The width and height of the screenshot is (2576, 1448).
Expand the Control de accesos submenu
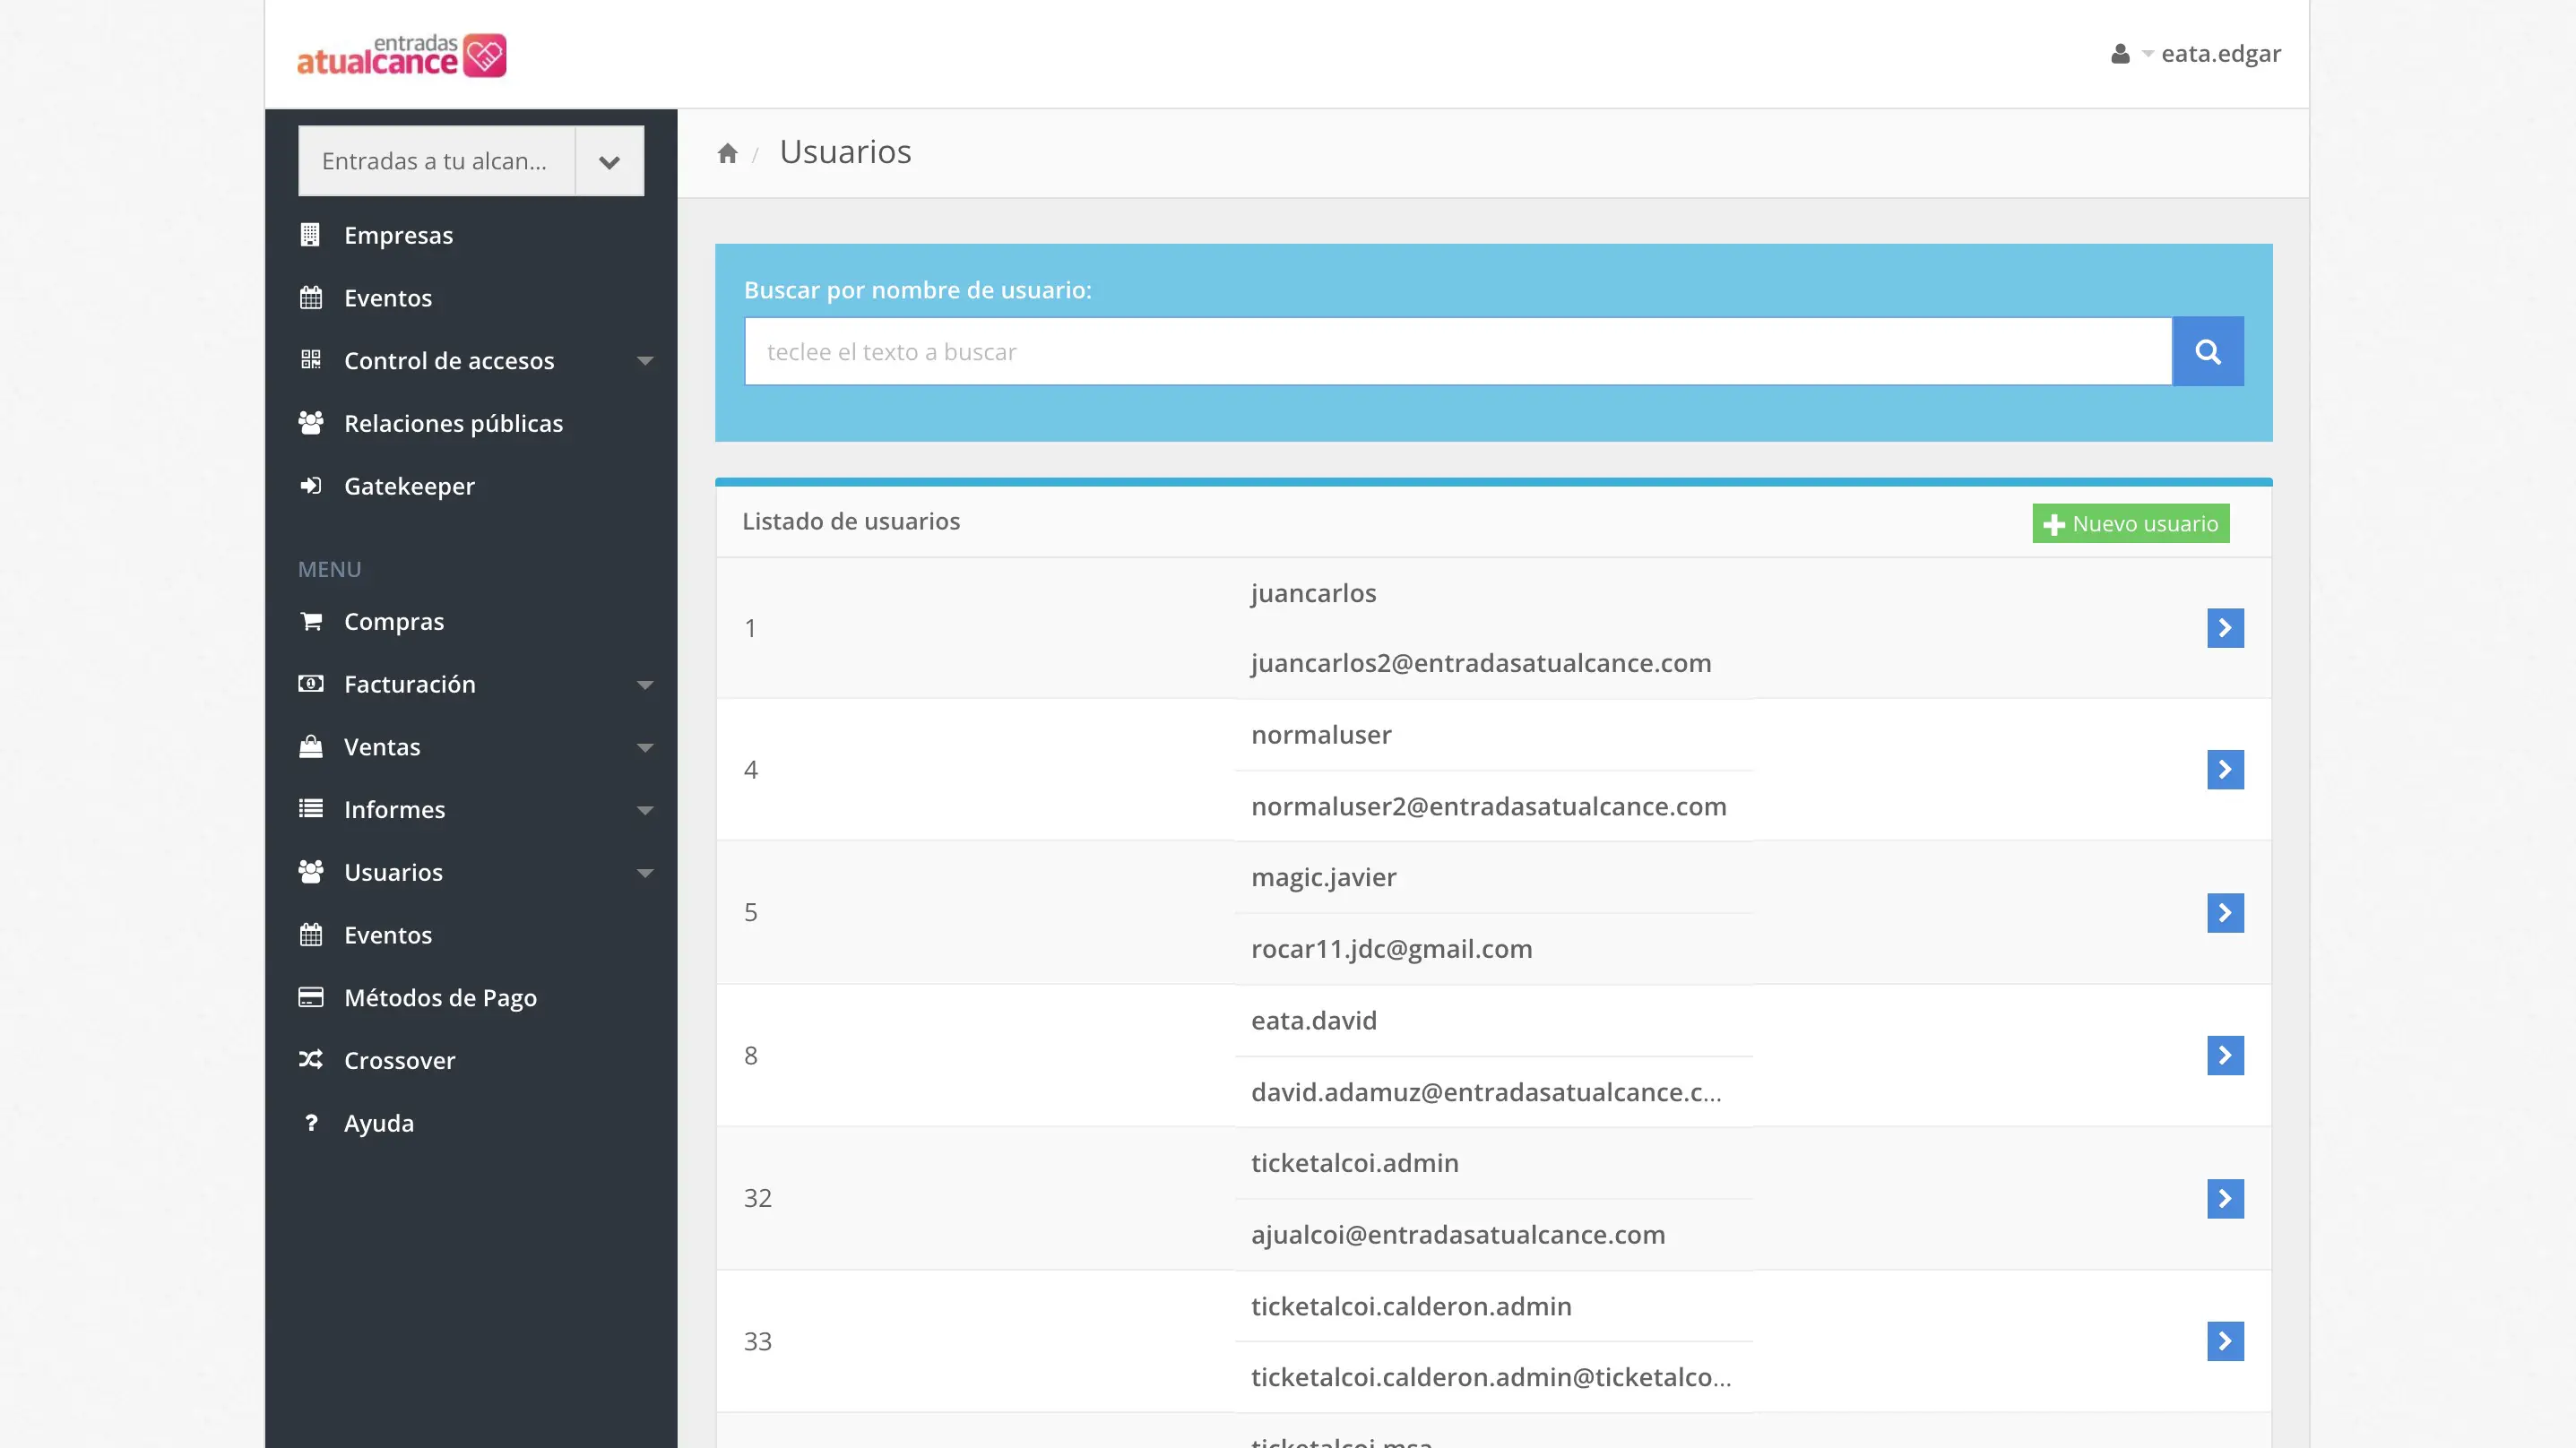645,361
